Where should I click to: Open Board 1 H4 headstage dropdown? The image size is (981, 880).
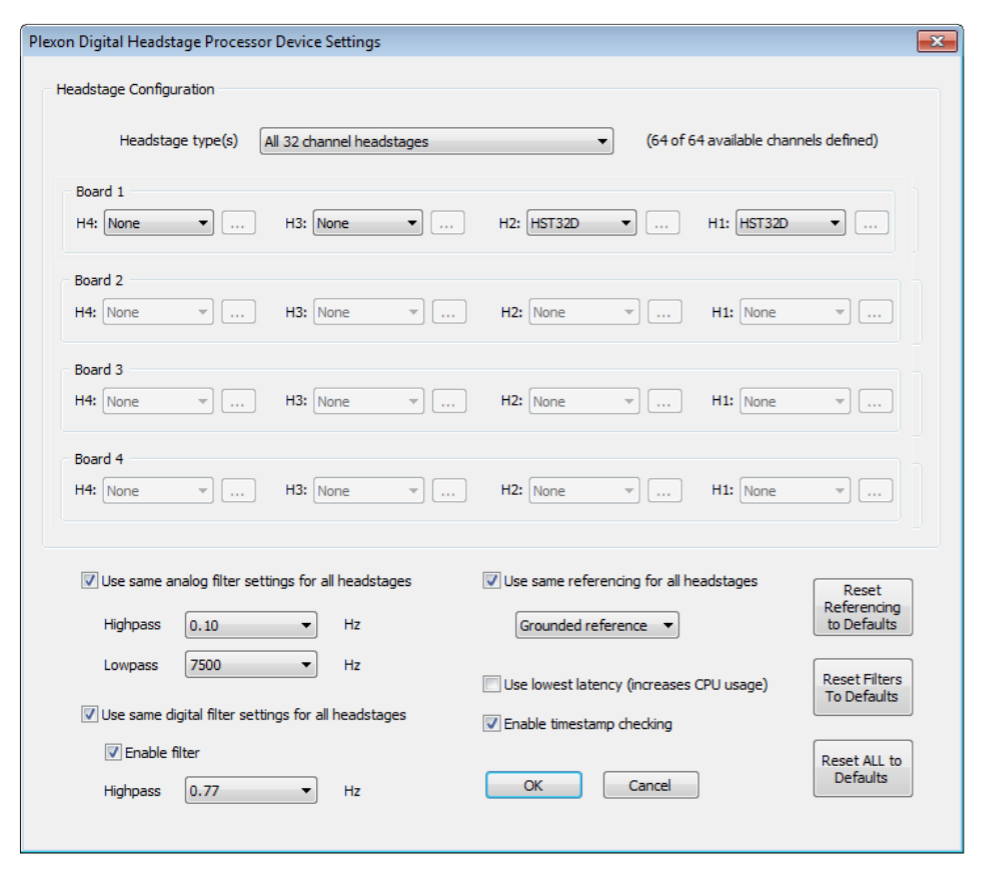158,223
